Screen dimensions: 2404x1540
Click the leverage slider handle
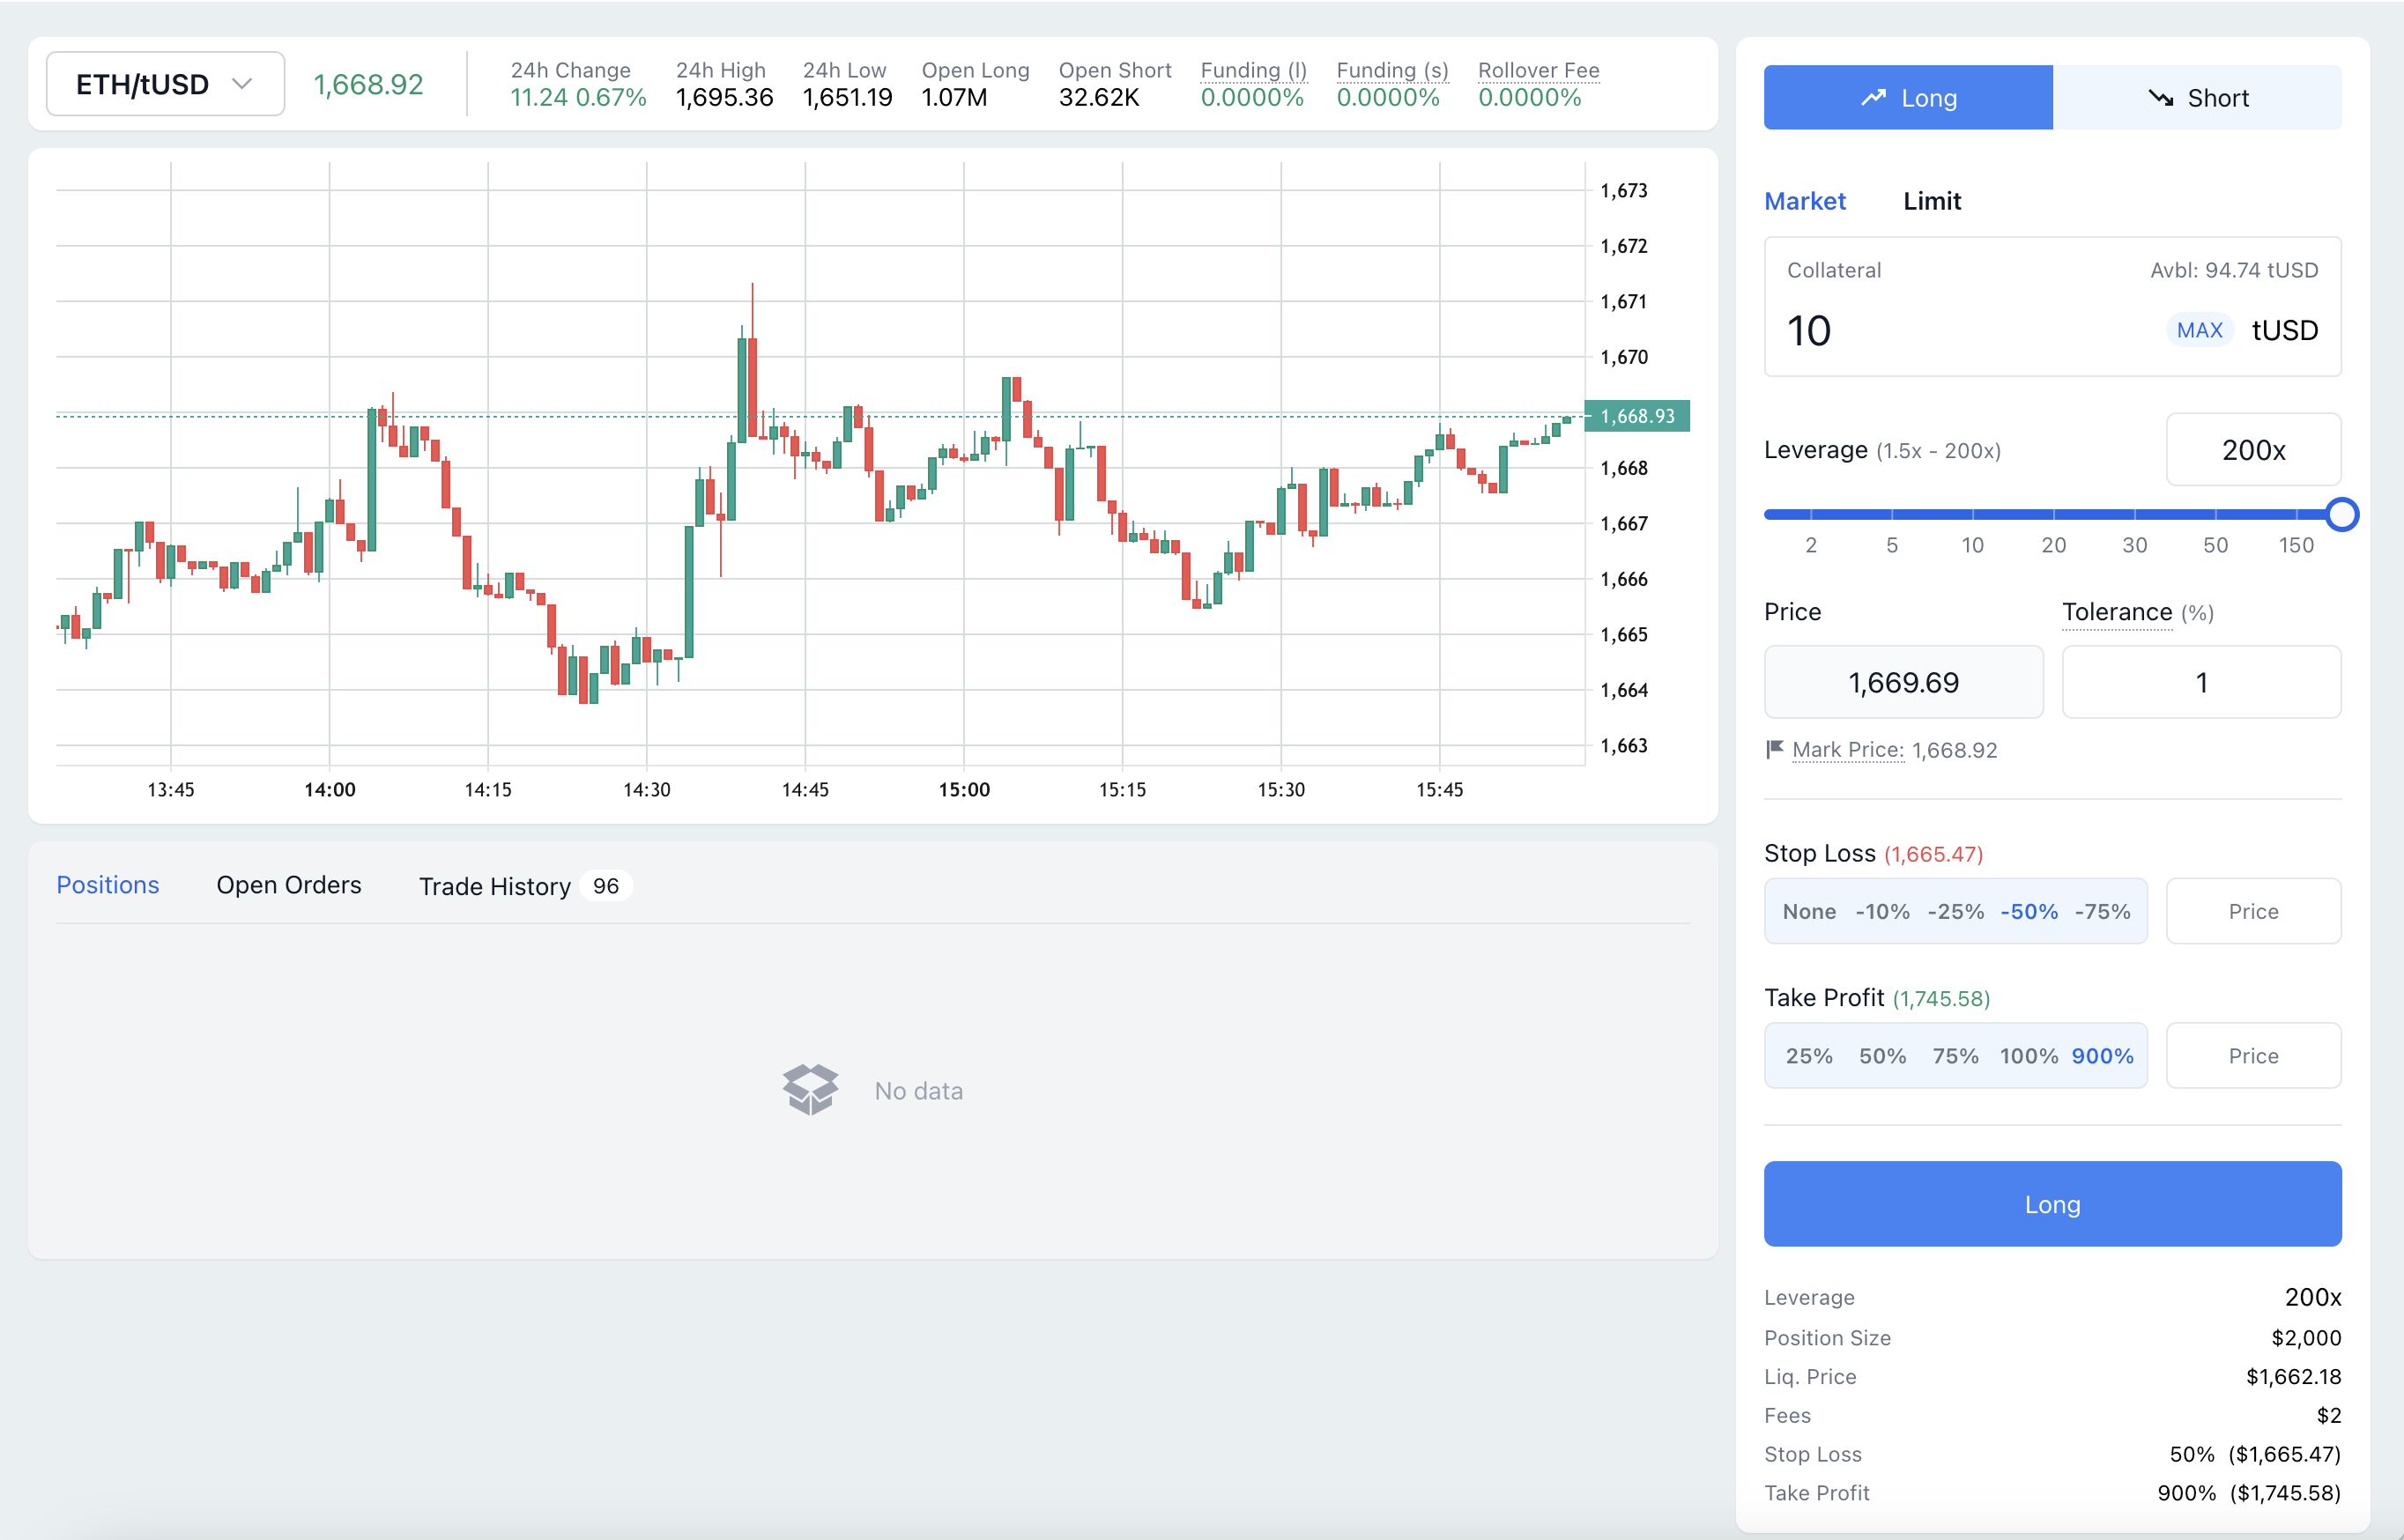point(2341,514)
